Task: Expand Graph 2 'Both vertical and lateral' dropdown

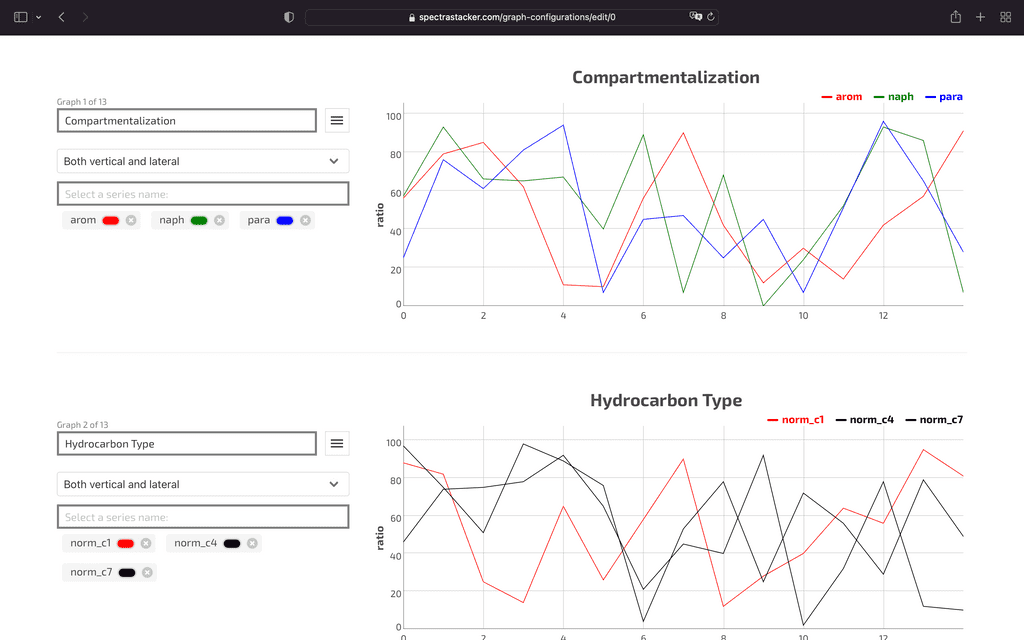Action: click(x=203, y=485)
